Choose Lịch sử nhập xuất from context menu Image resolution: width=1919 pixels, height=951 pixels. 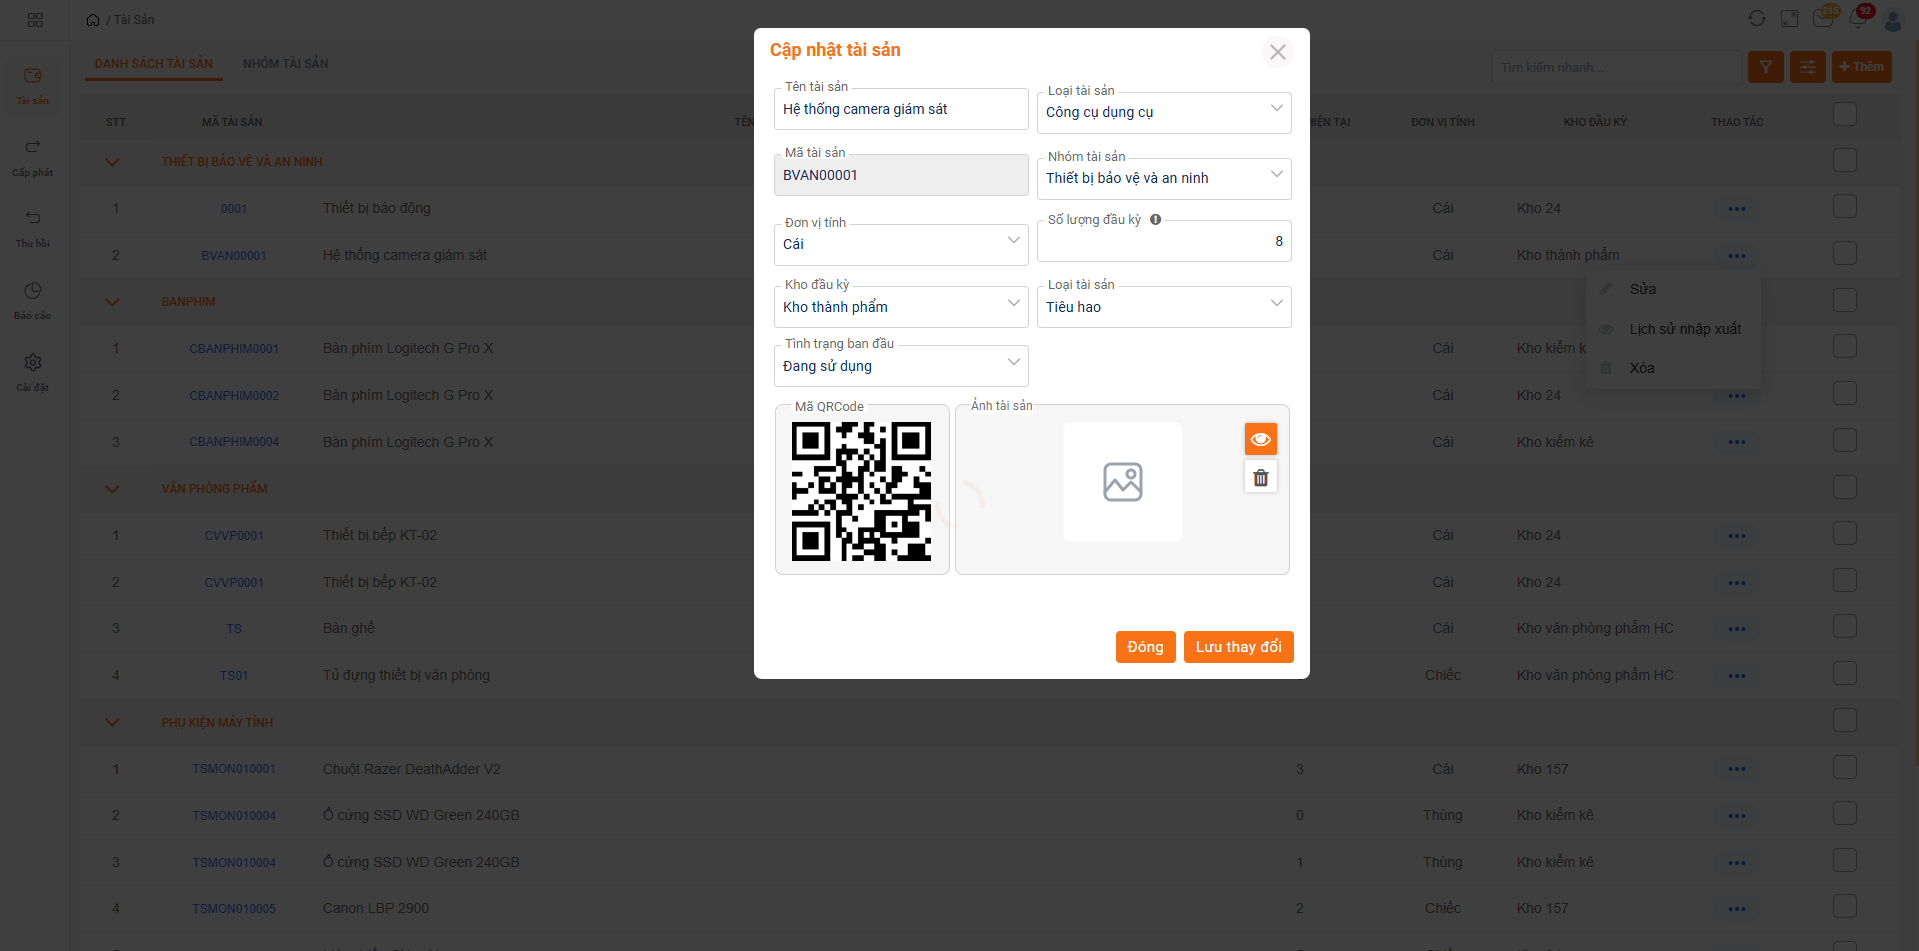pyautogui.click(x=1684, y=329)
